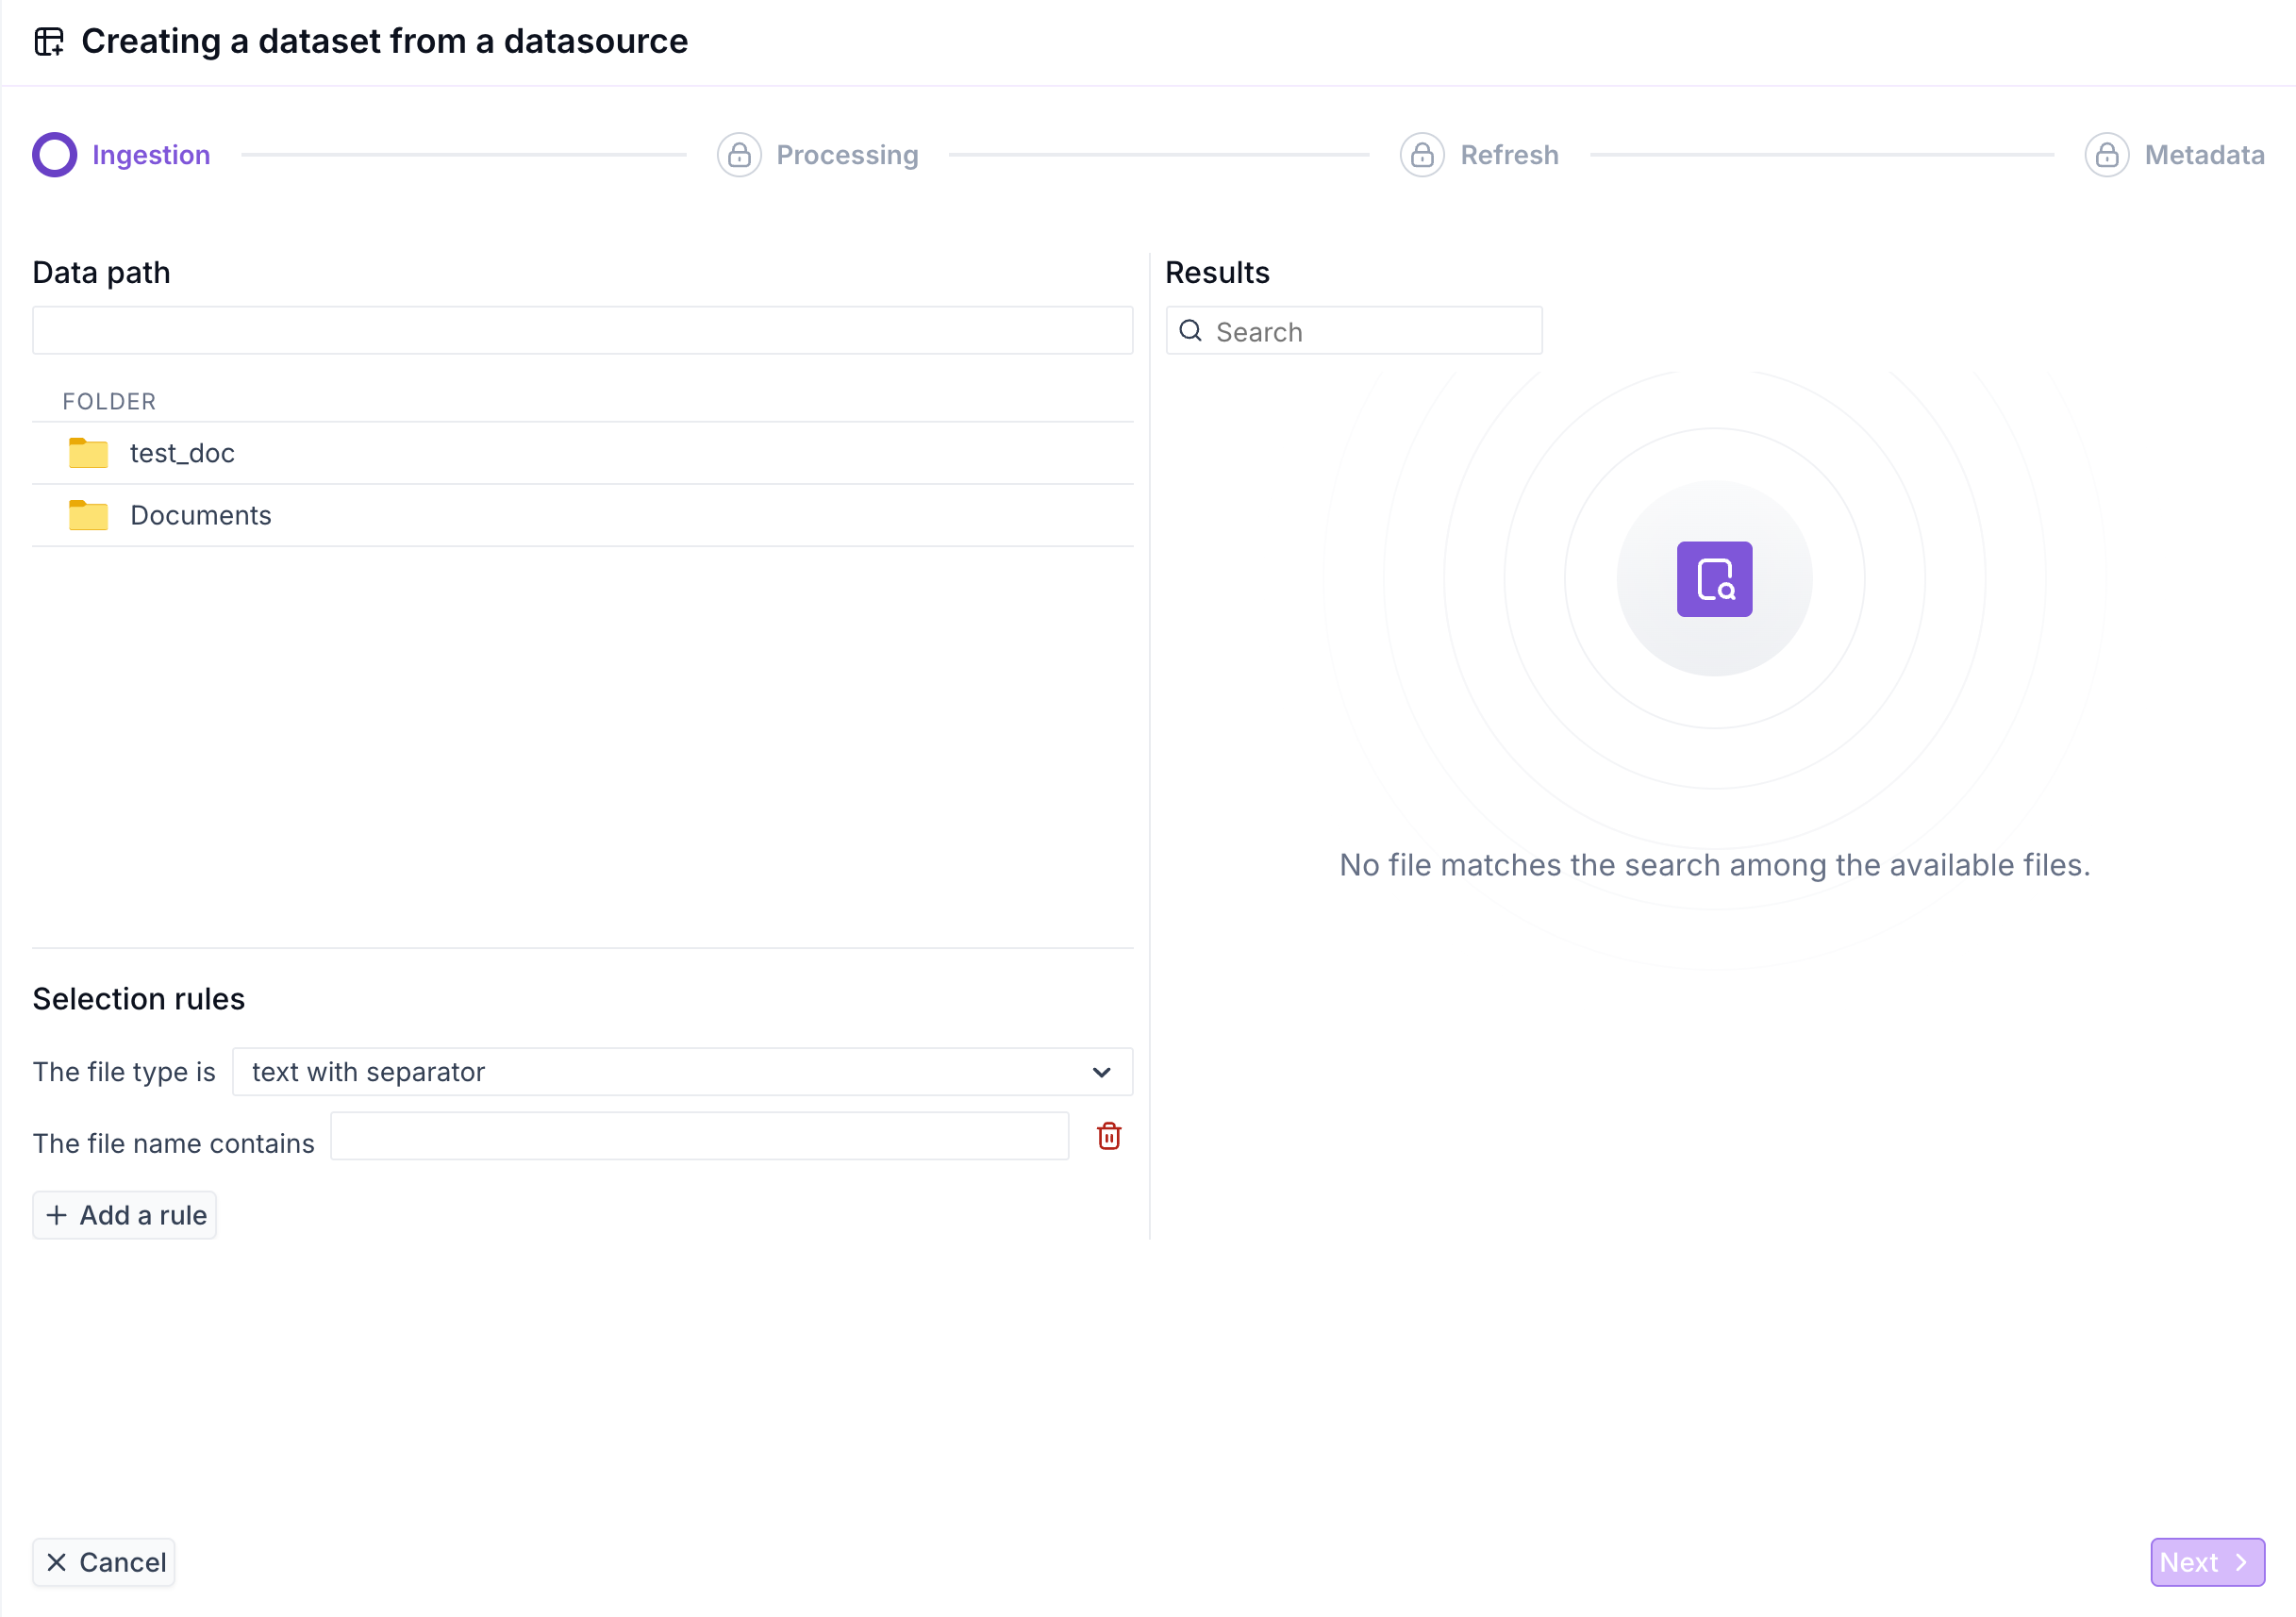The height and width of the screenshot is (1617, 2296).
Task: Cancel the dataset creation
Action: (x=104, y=1562)
